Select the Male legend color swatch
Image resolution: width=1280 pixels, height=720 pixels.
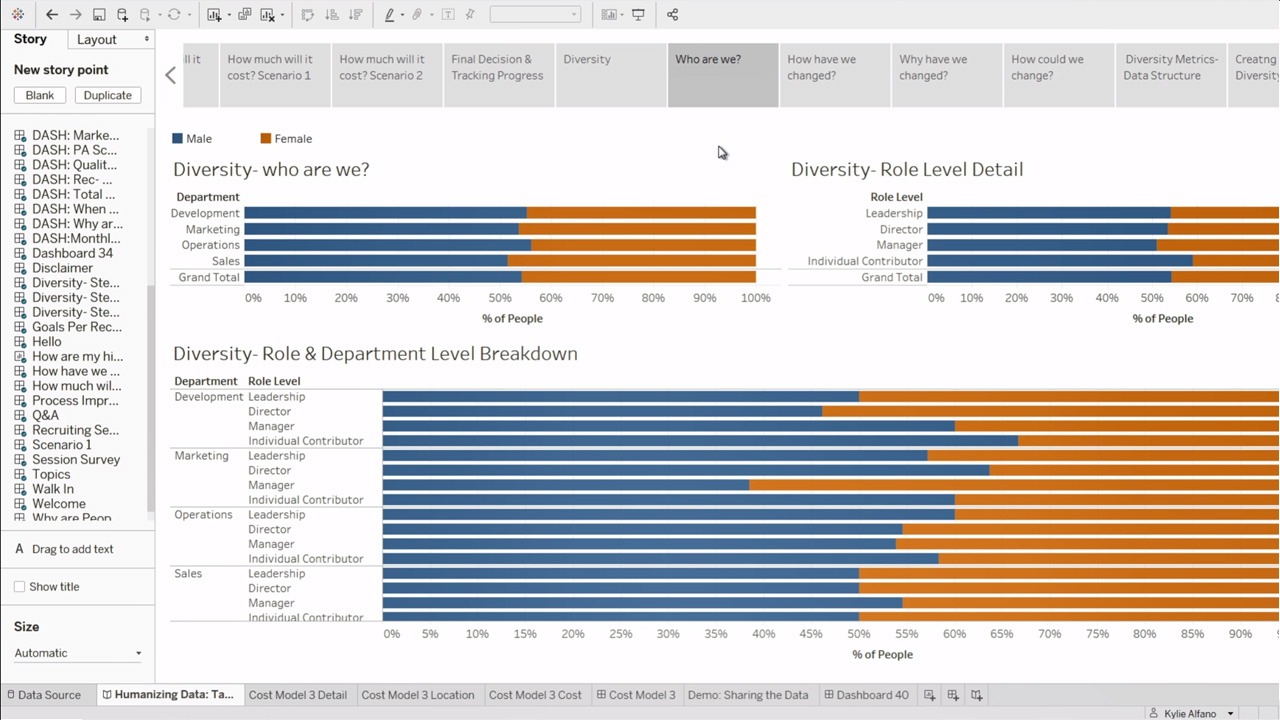pos(177,139)
